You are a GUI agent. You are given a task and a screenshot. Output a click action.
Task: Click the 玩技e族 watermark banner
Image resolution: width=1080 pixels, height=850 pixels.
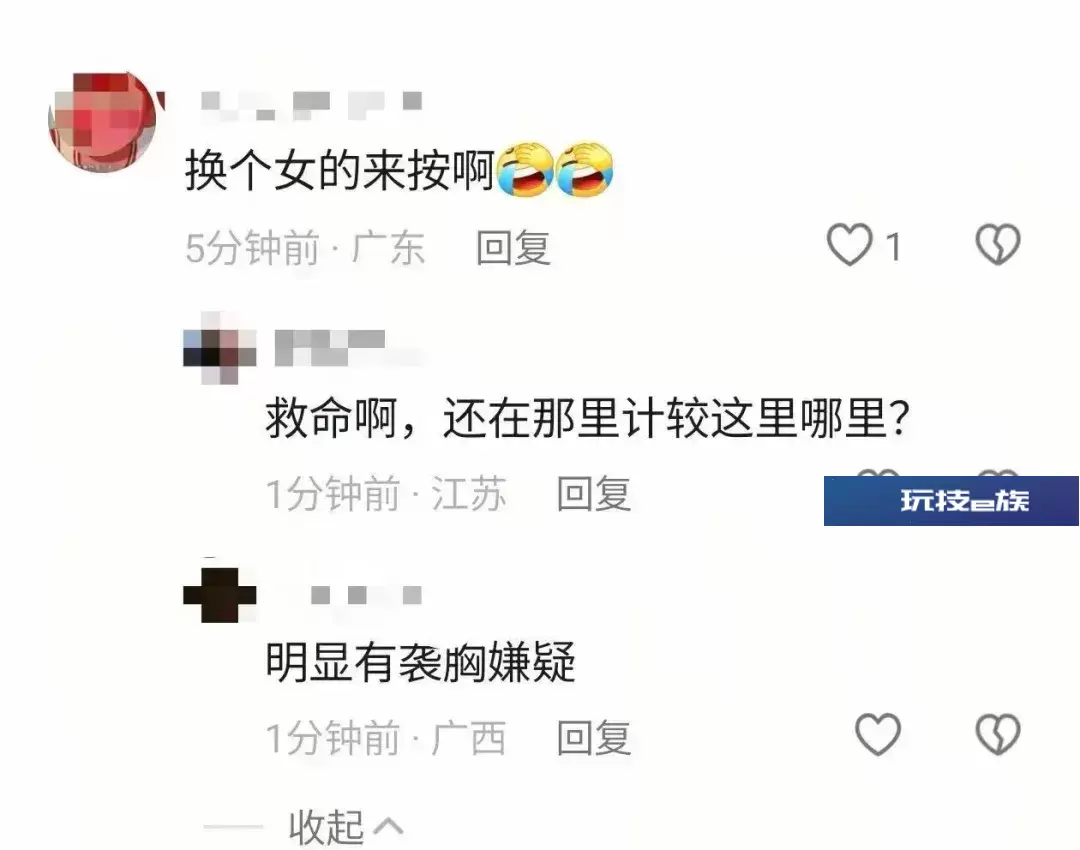point(951,501)
